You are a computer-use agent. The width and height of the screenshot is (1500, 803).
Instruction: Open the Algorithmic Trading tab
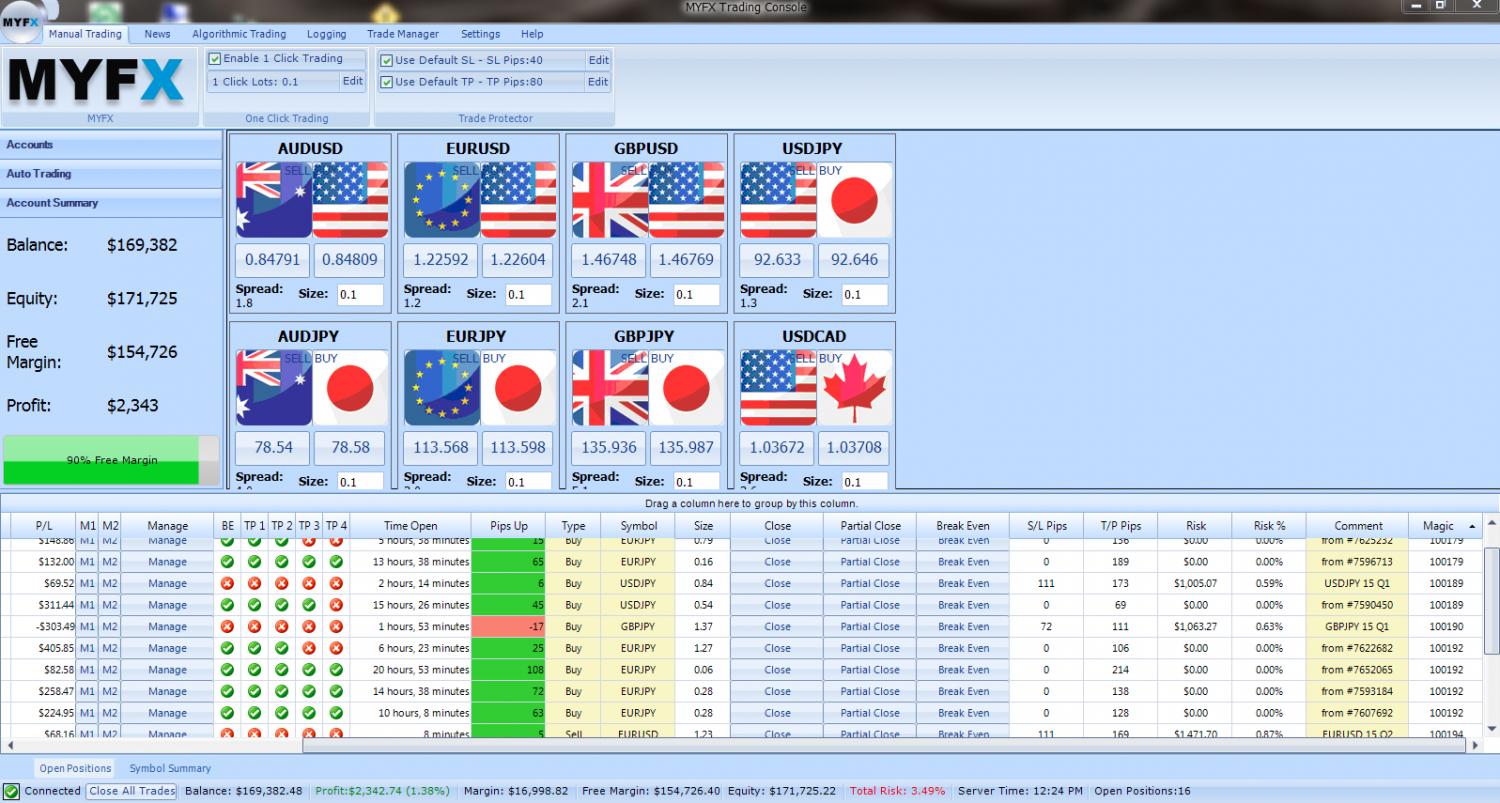(239, 34)
